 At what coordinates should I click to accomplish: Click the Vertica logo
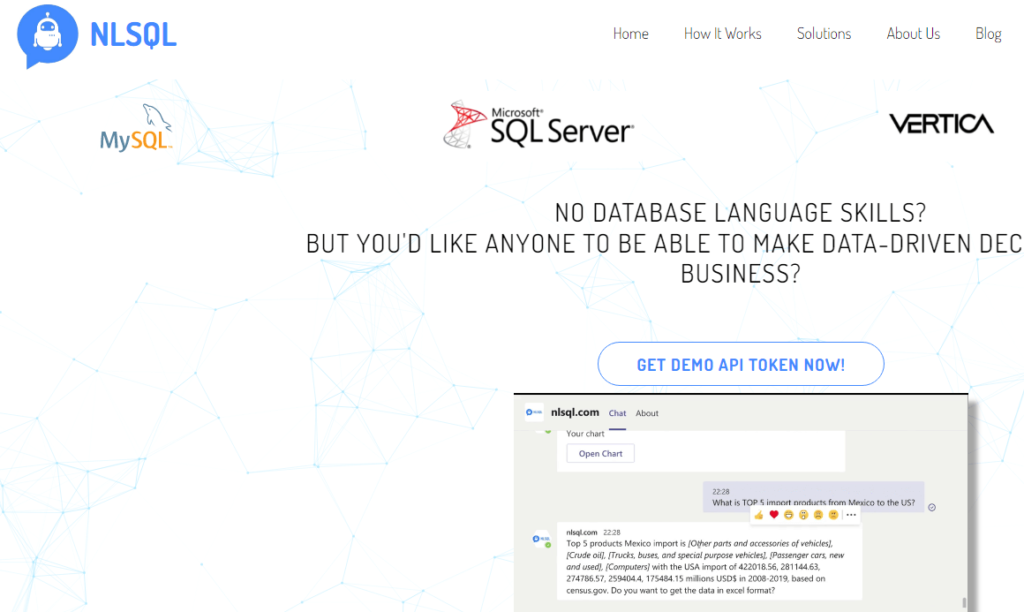pyautogui.click(x=941, y=123)
